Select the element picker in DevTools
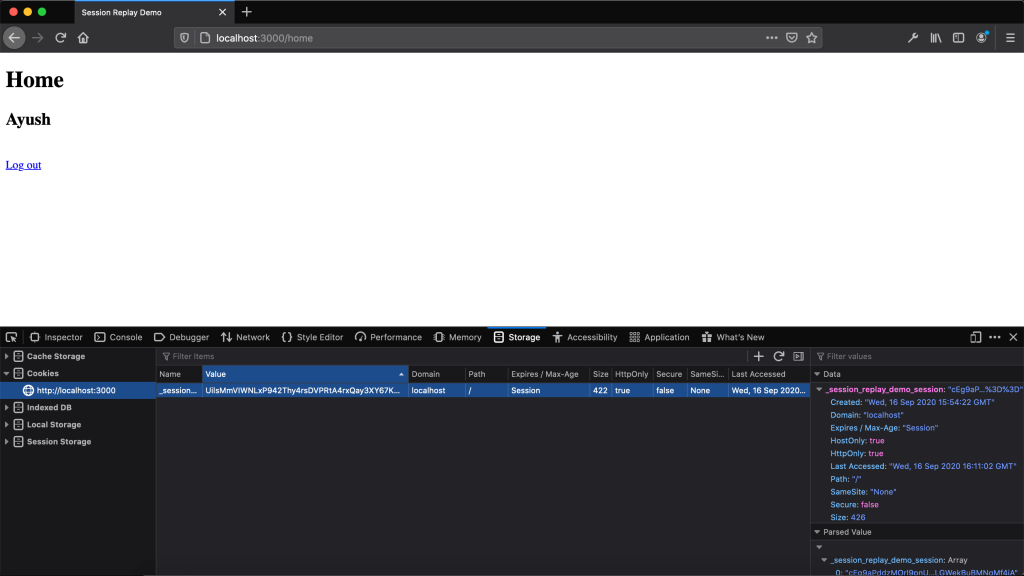Image resolution: width=1024 pixels, height=576 pixels. point(10,337)
